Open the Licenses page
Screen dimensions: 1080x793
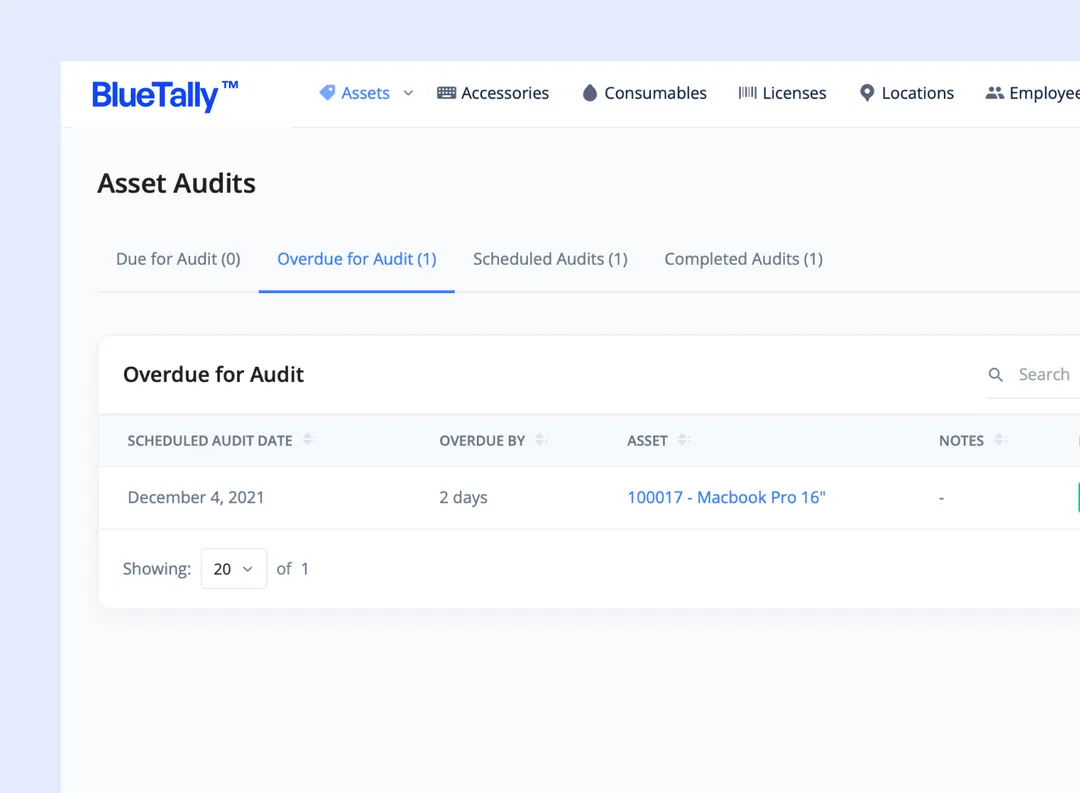pyautogui.click(x=794, y=93)
